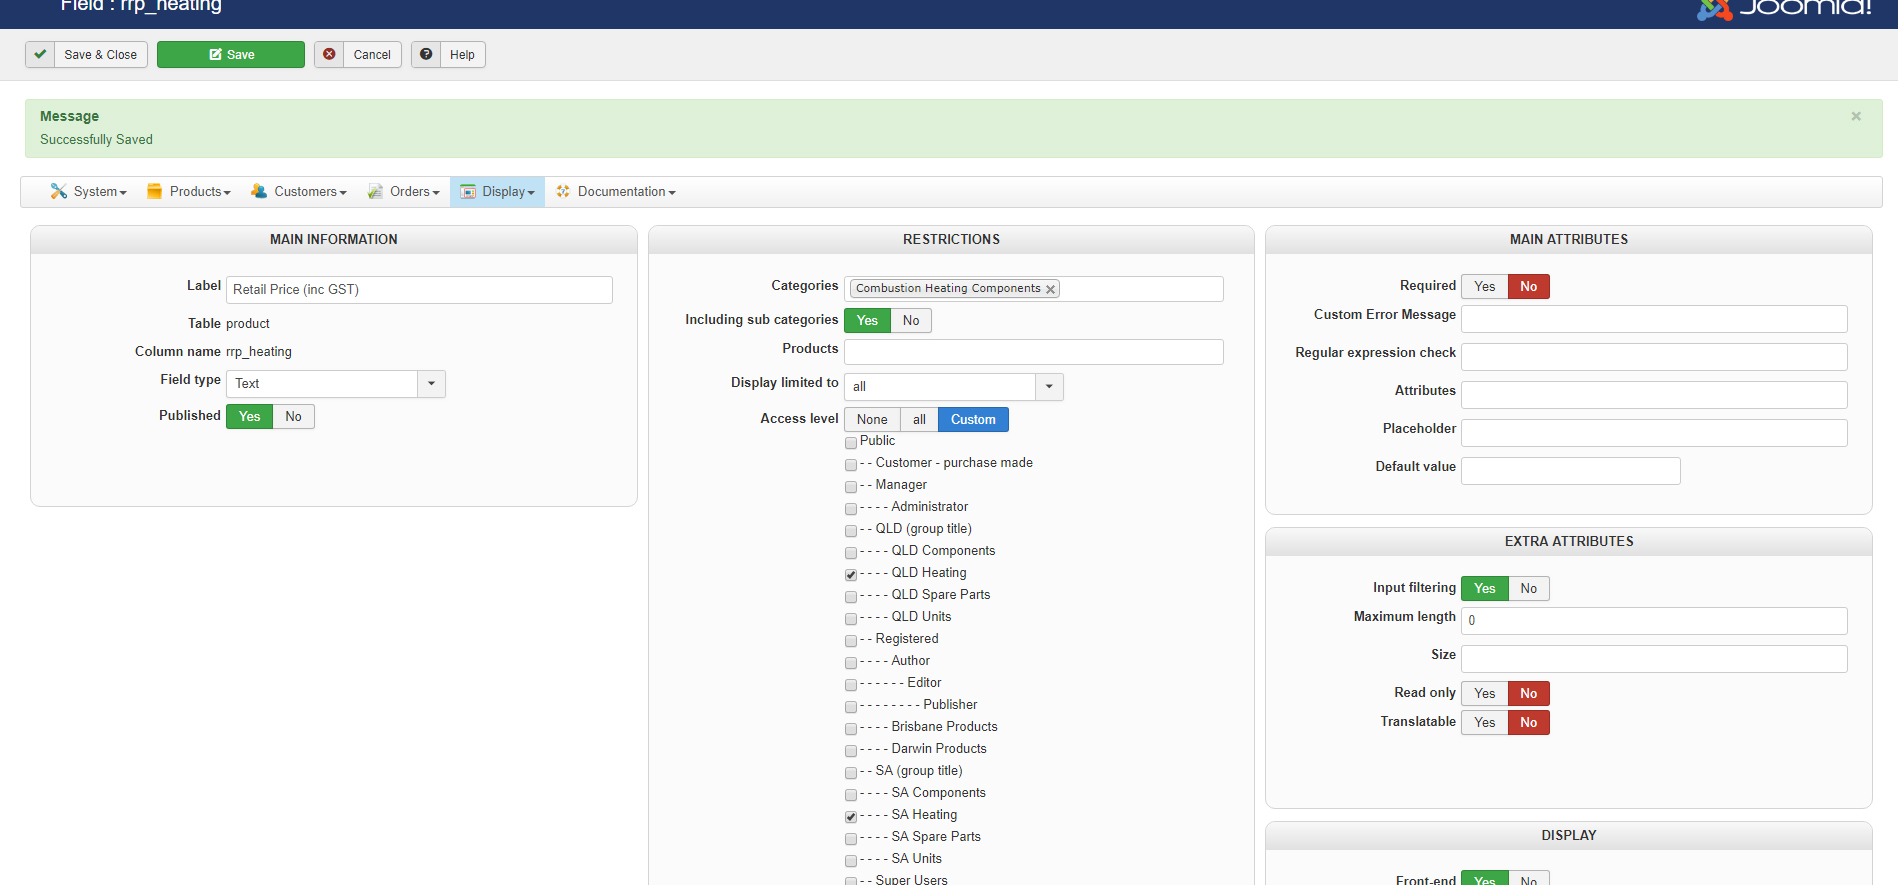Click the Save & Close checkmark icon

40,54
